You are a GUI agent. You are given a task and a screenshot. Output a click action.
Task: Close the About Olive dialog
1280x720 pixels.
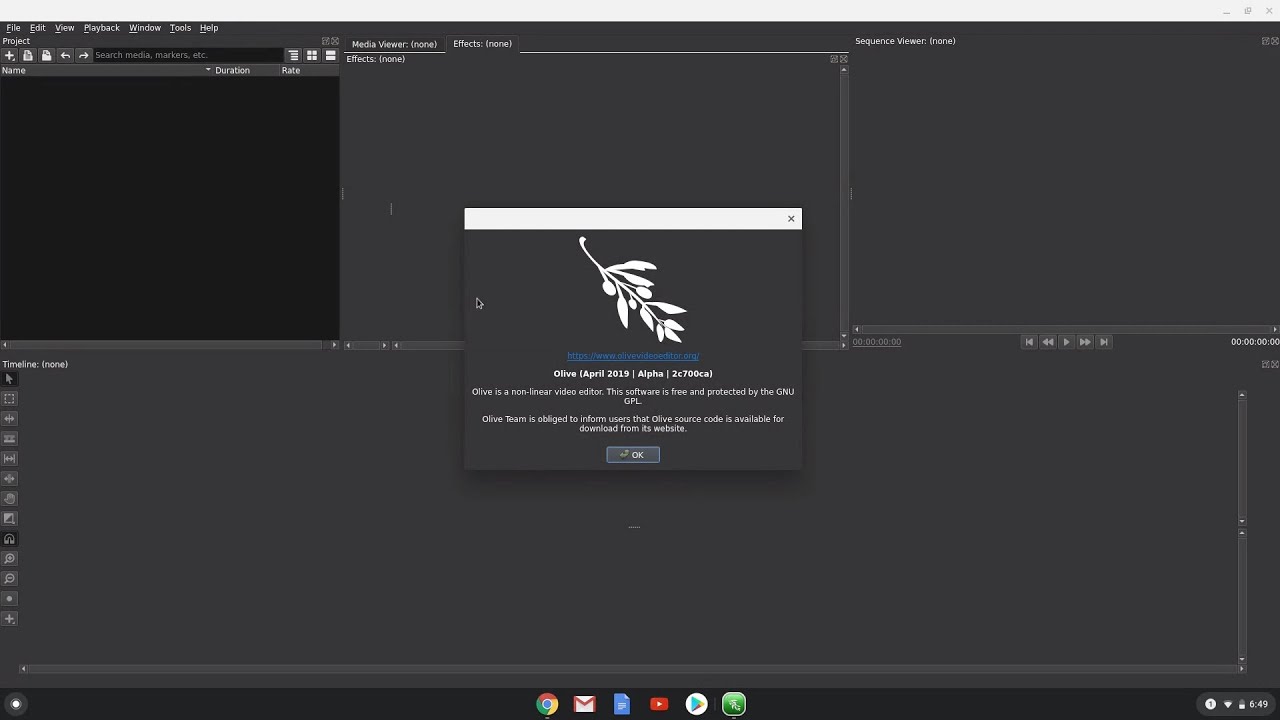click(x=791, y=219)
